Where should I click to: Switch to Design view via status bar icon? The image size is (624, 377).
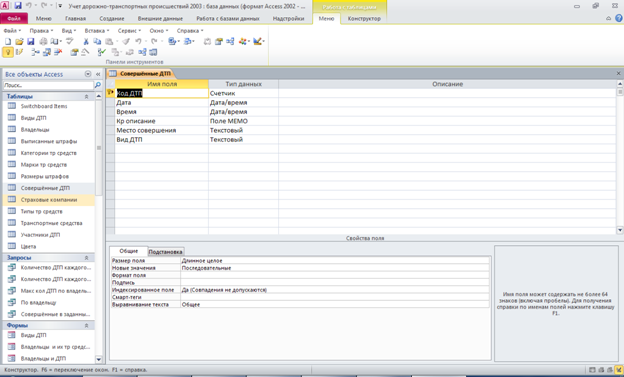click(619, 370)
